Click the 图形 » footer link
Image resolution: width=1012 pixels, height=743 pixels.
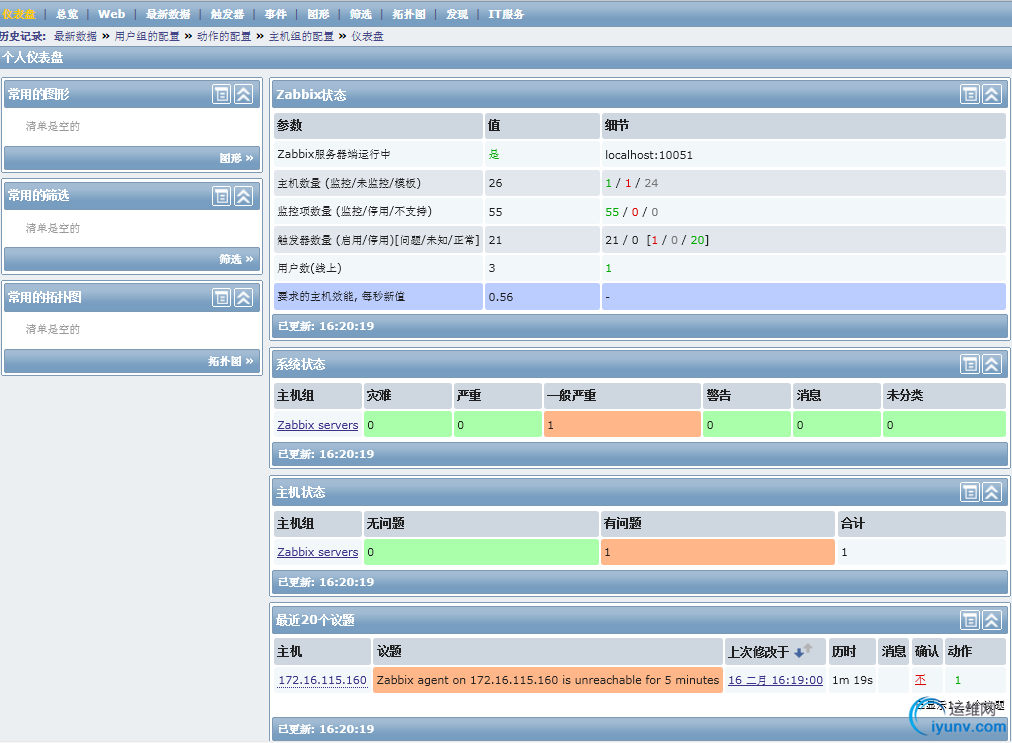point(236,158)
